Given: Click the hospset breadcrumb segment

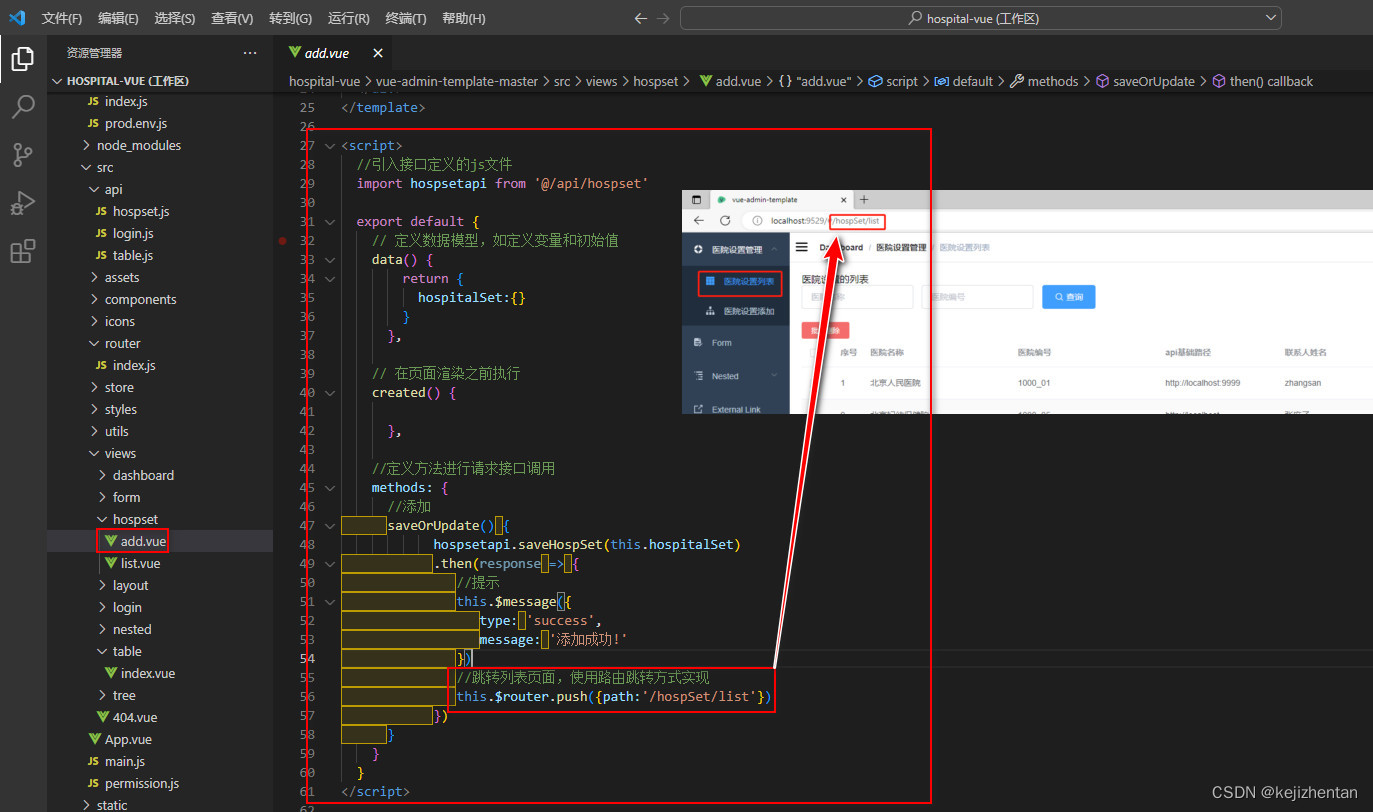Looking at the screenshot, I should 656,81.
